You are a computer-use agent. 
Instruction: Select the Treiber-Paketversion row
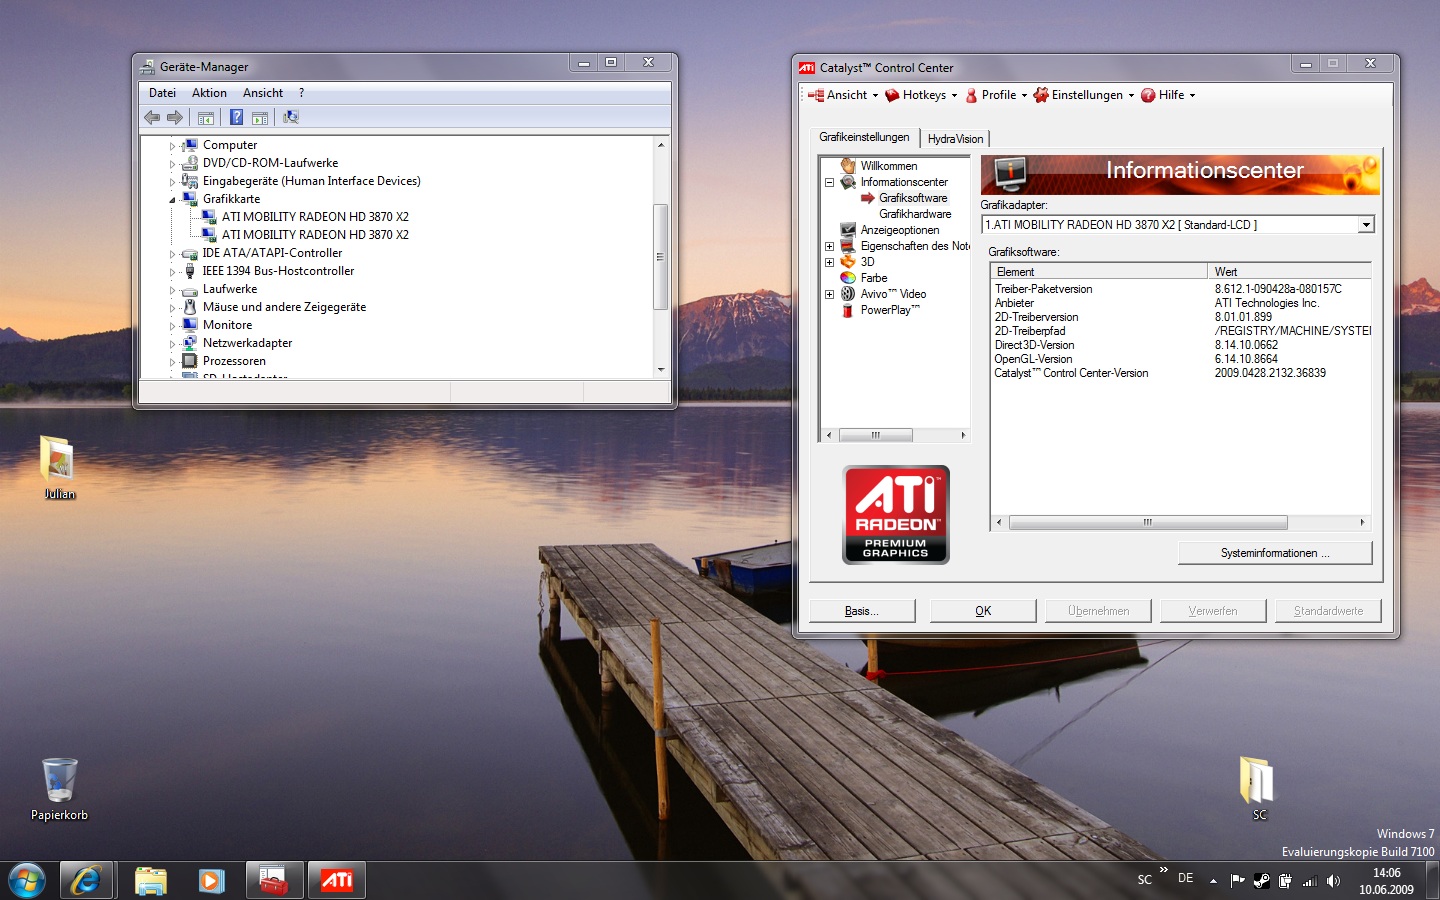[x=1181, y=289]
